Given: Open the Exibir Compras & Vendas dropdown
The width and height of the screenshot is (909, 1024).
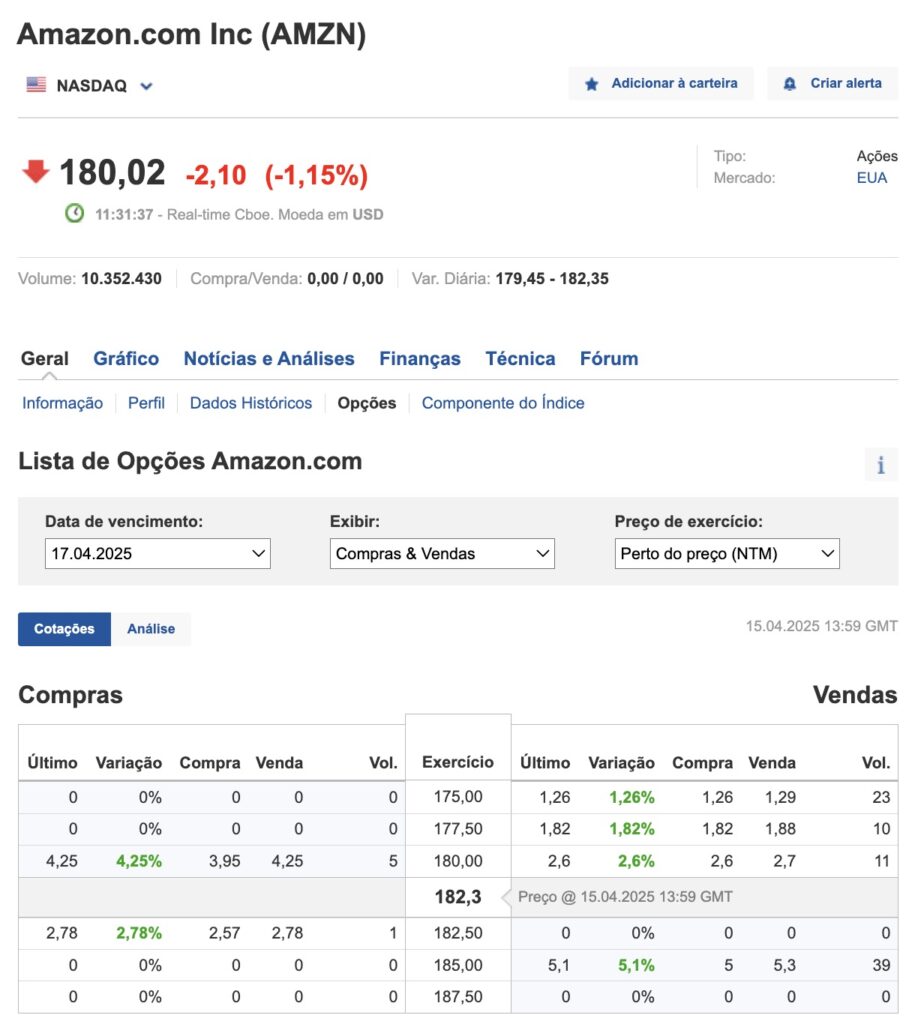Looking at the screenshot, I should coord(442,554).
